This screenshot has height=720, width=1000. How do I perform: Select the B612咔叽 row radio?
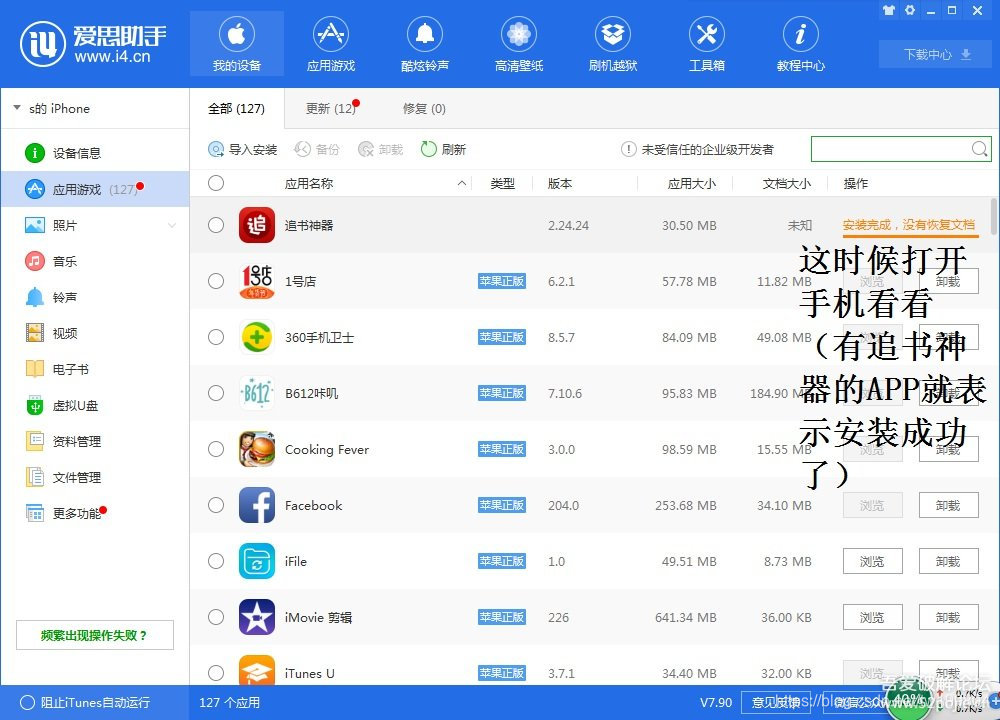pos(216,393)
